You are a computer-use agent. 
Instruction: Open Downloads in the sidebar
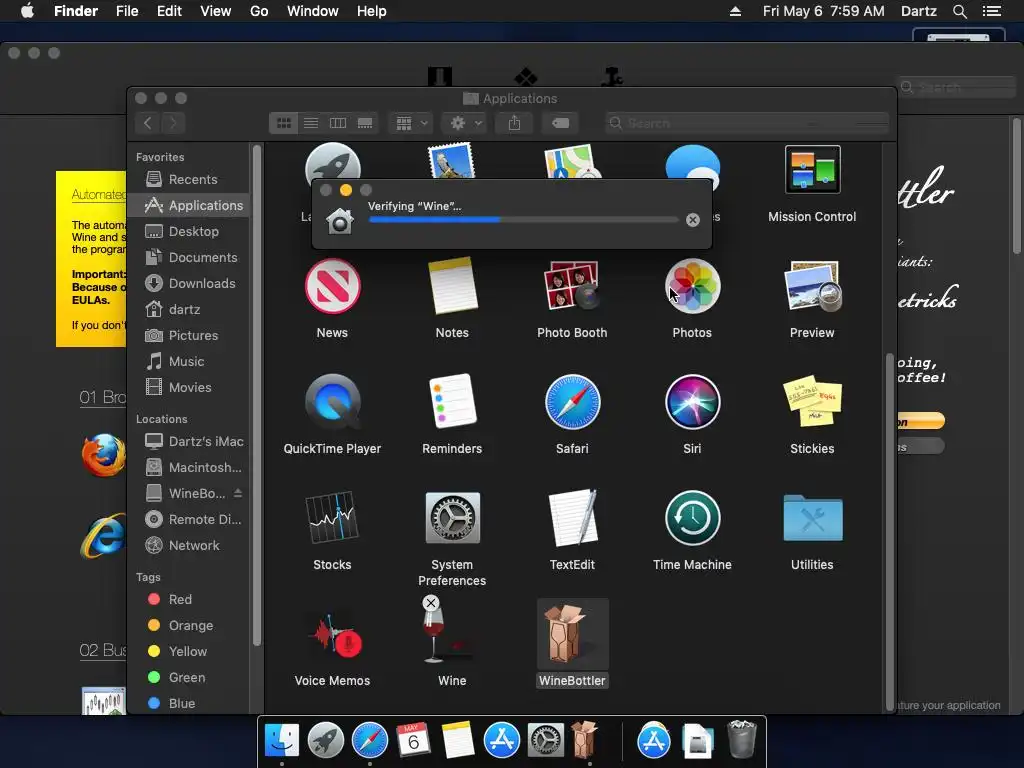coord(189,283)
